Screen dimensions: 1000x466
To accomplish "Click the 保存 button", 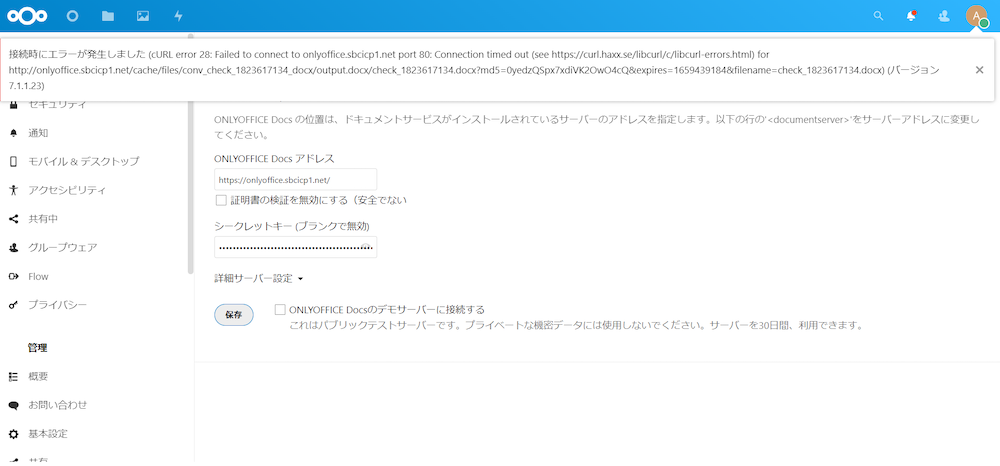I will 233,315.
